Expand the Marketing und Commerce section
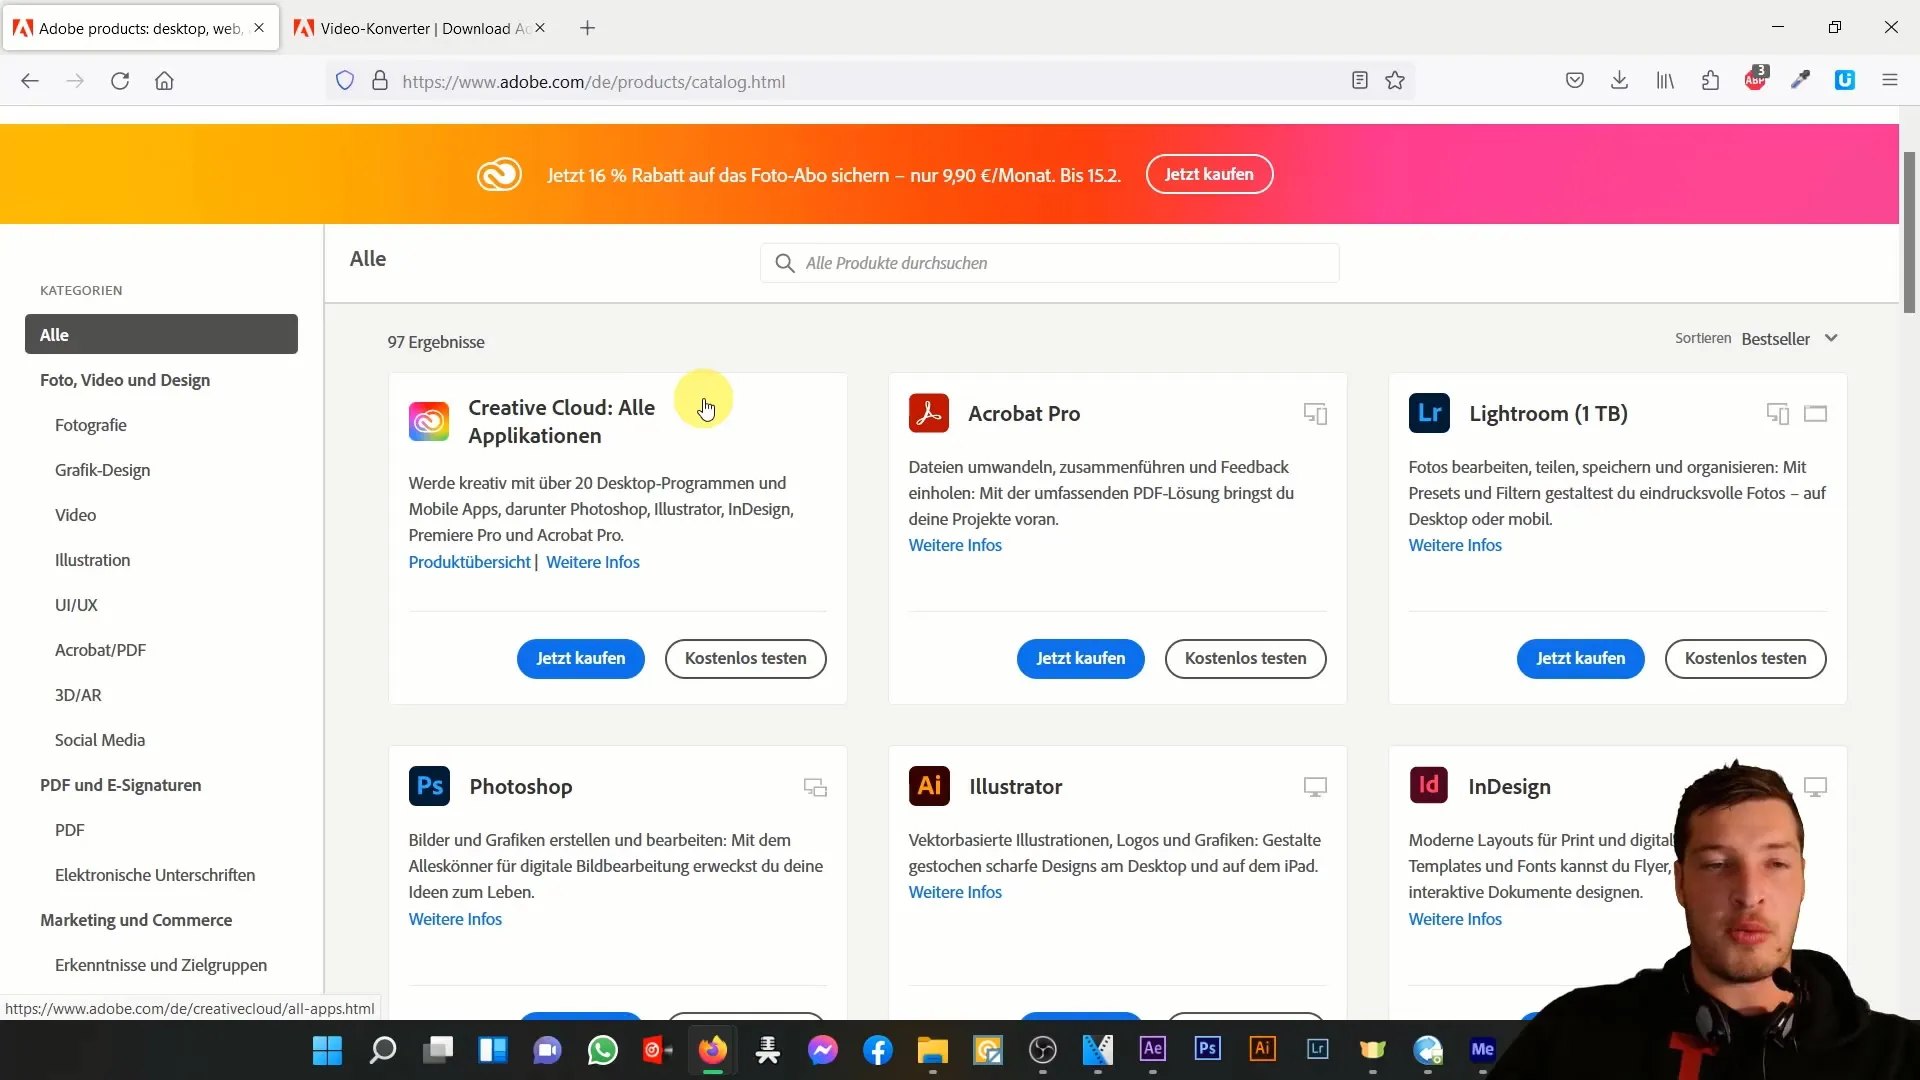The width and height of the screenshot is (1920, 1080). 136,919
